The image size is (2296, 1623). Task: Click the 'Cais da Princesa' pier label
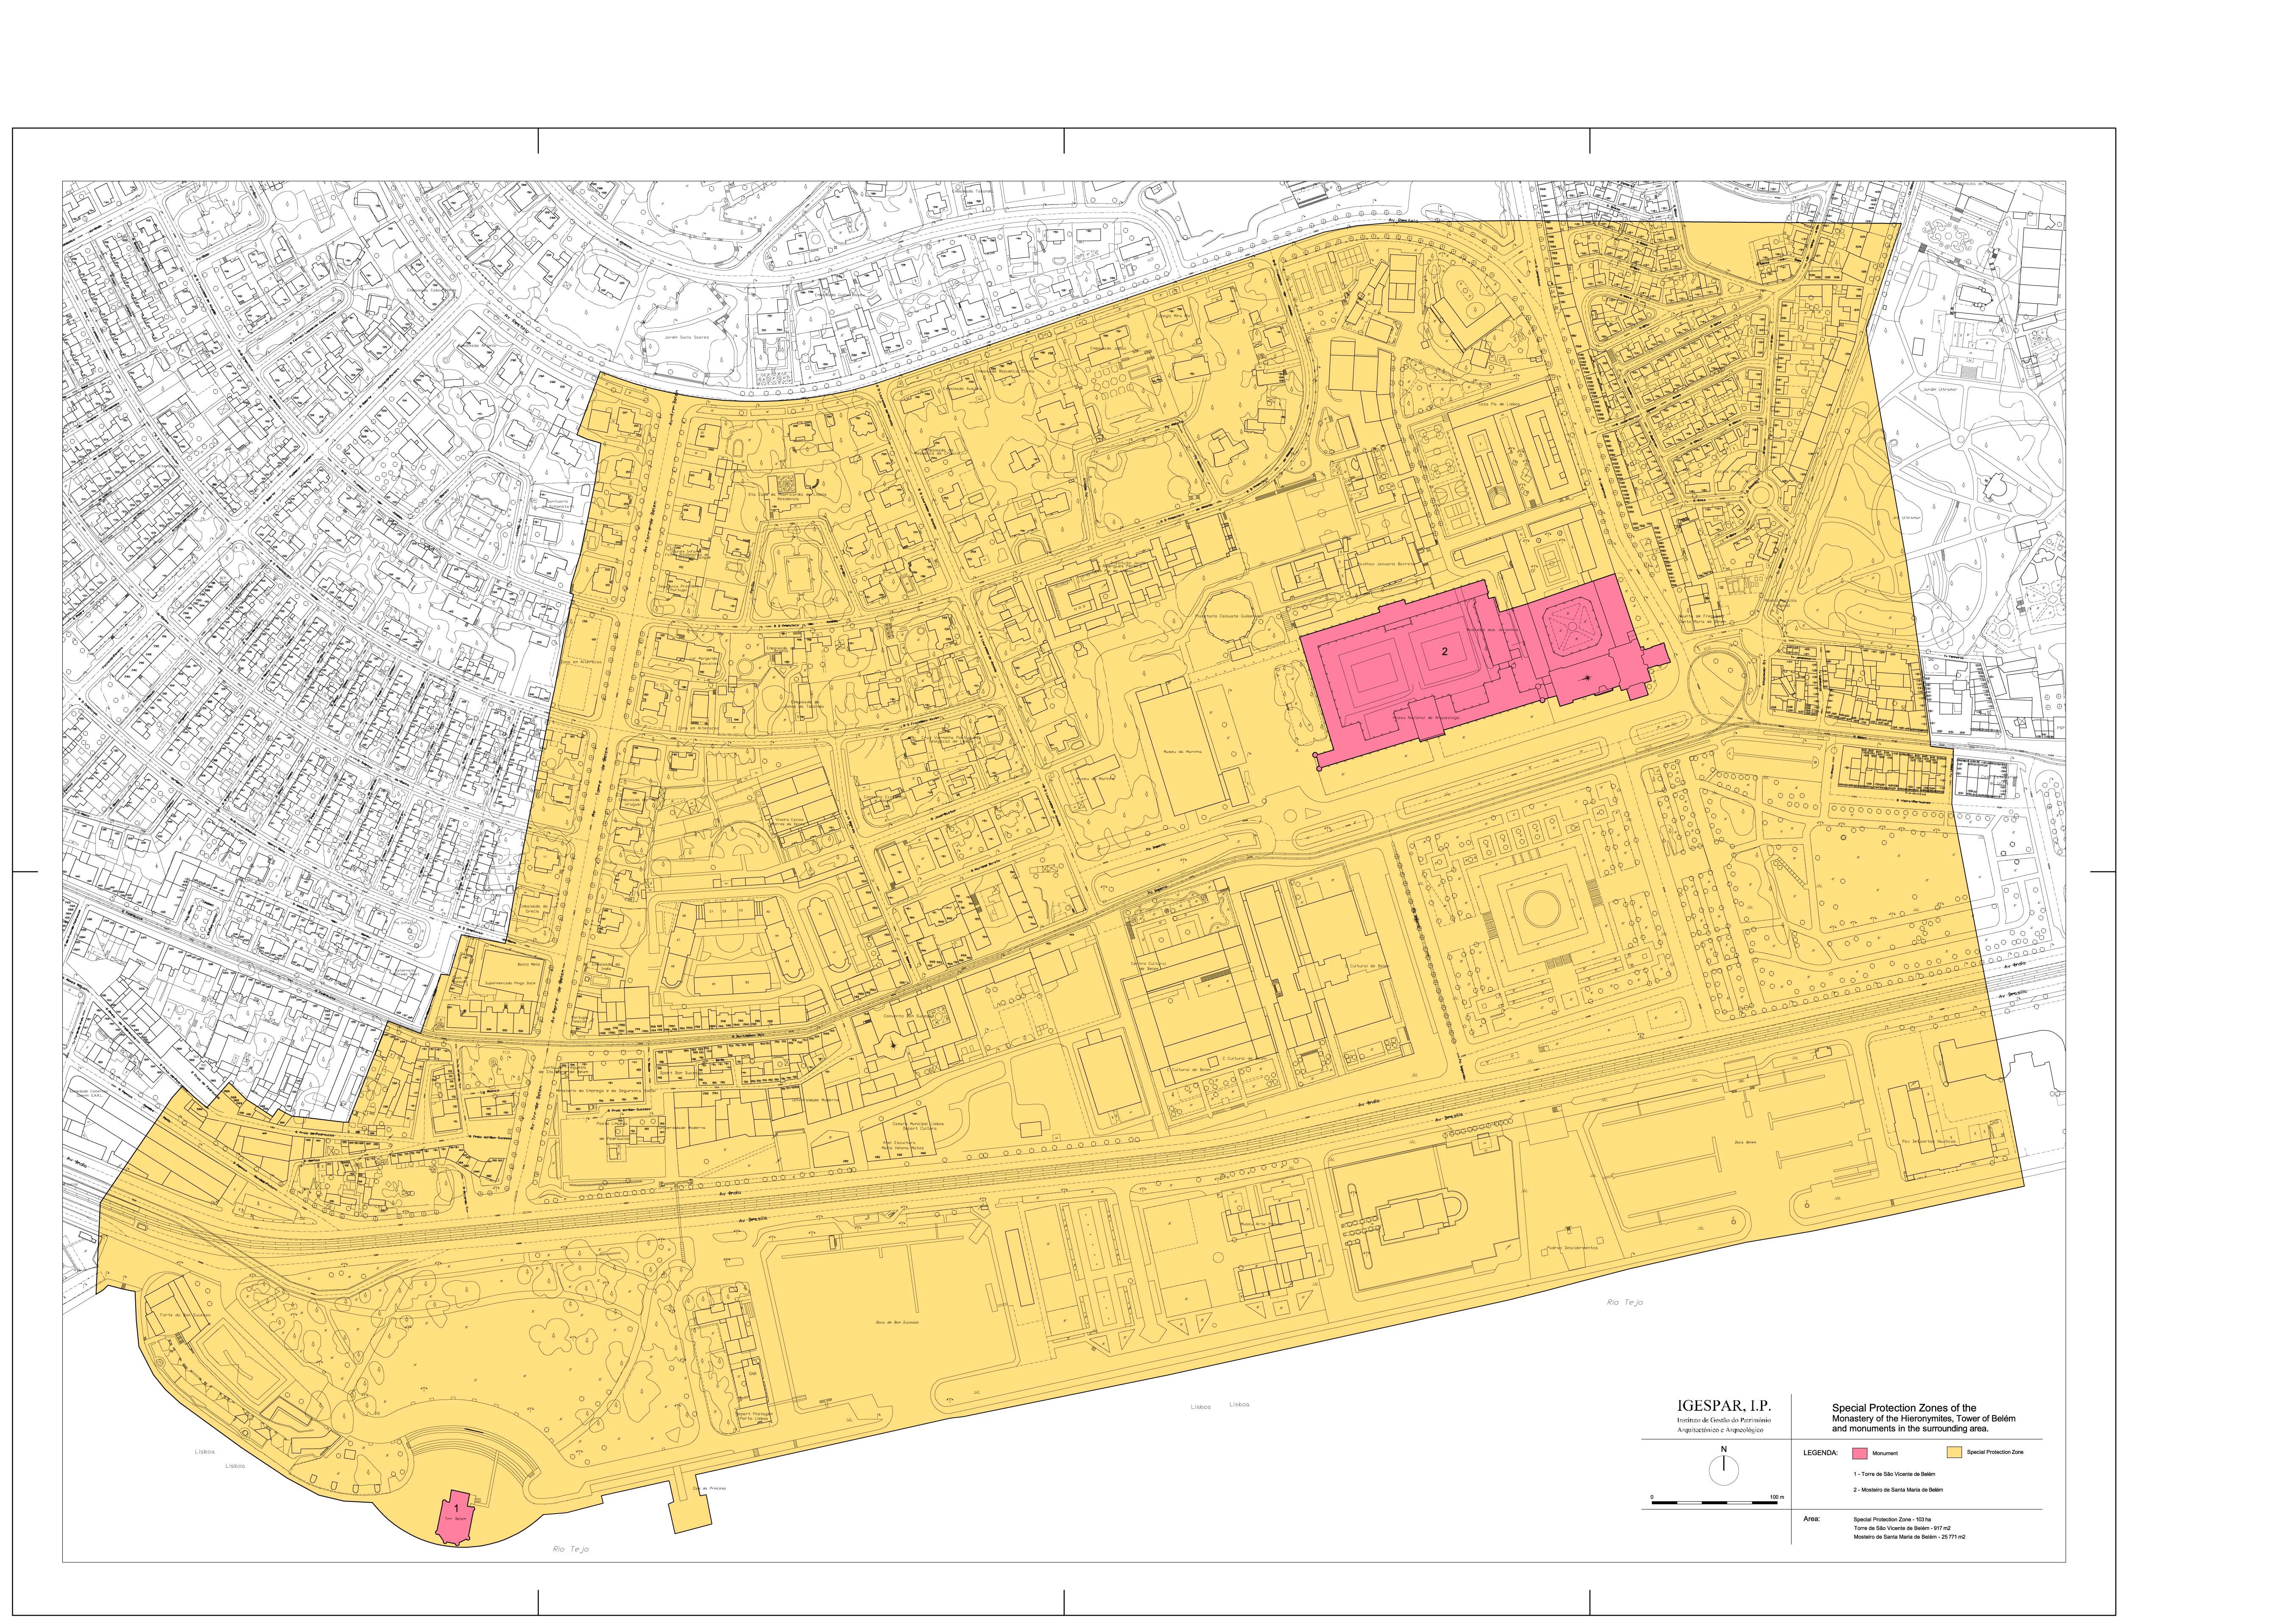click(x=710, y=1488)
